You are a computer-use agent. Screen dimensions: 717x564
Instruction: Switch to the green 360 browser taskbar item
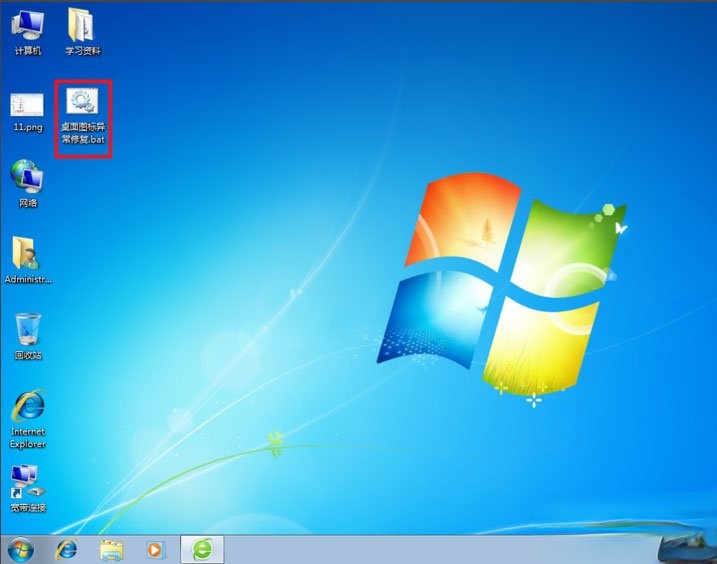[202, 549]
